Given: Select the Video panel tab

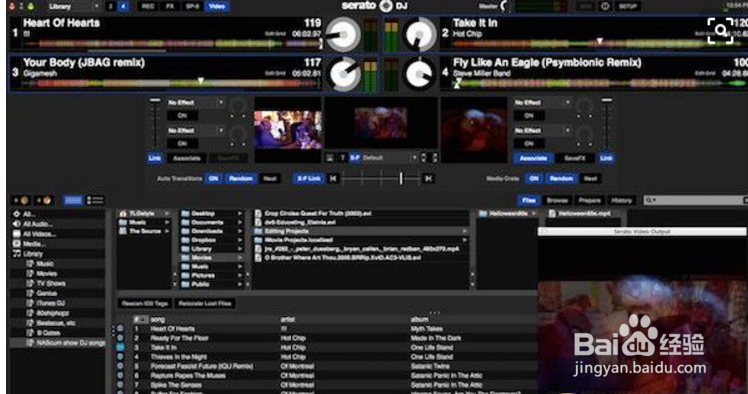Looking at the screenshot, I should [217, 6].
